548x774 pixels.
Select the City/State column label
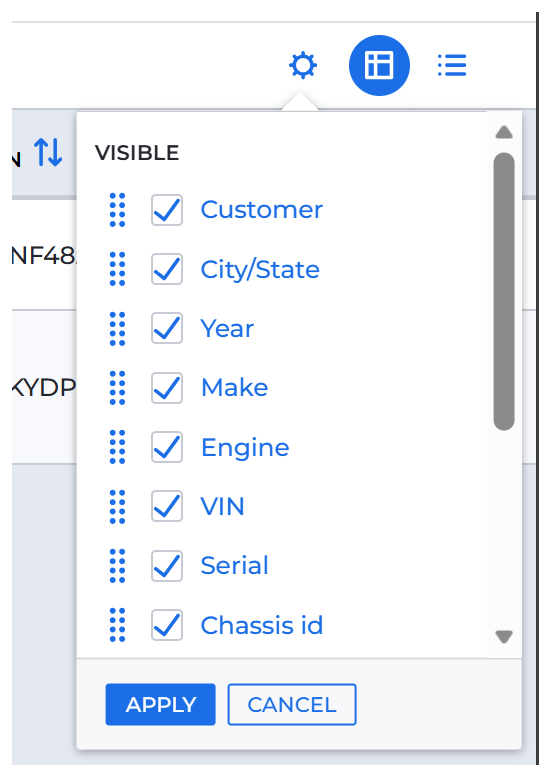click(x=260, y=270)
